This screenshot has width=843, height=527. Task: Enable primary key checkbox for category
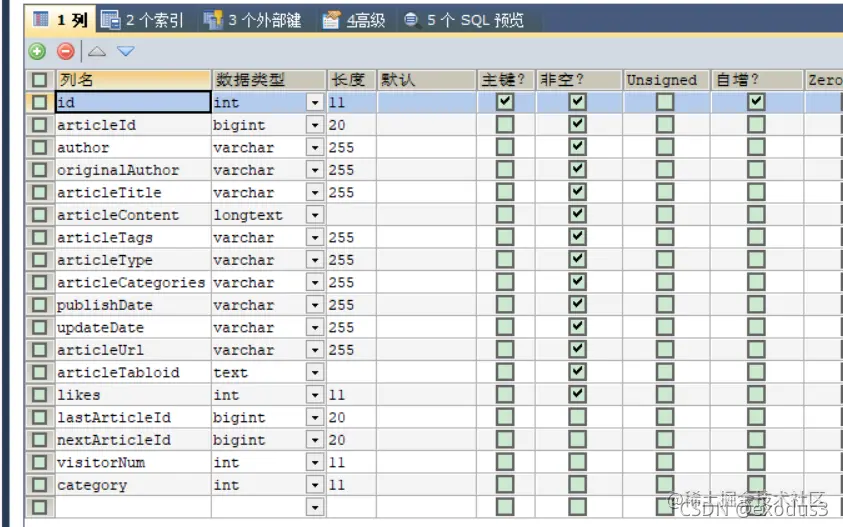coord(505,485)
